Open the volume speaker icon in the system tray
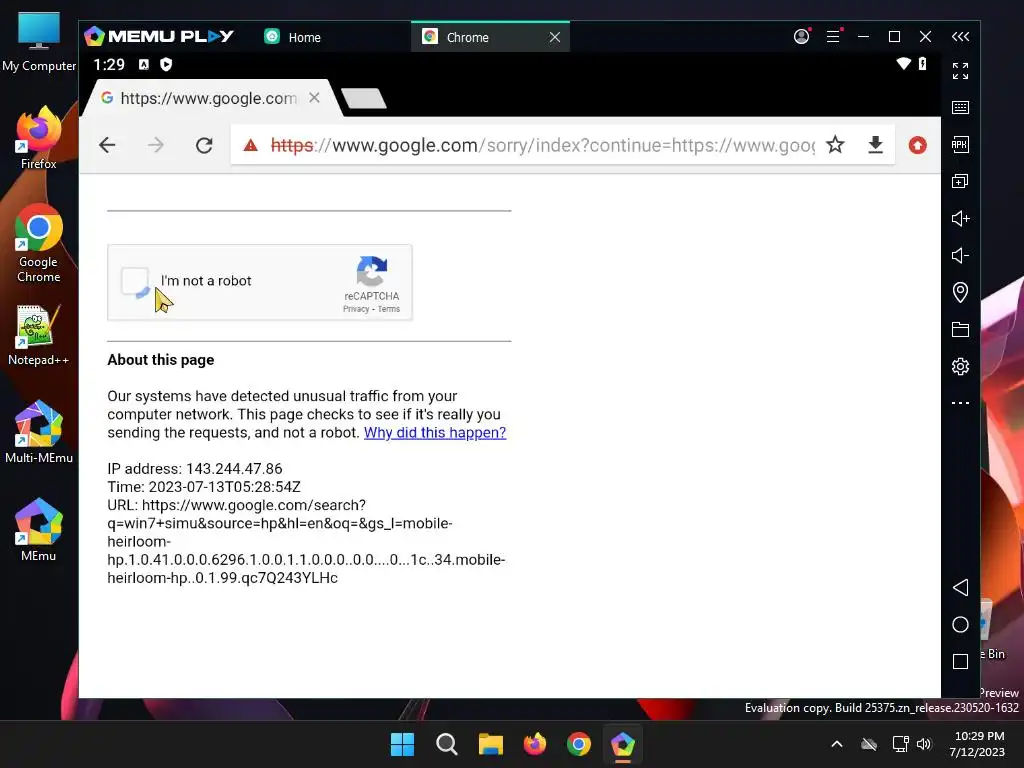Viewport: 1024px width, 768px height. [x=924, y=744]
